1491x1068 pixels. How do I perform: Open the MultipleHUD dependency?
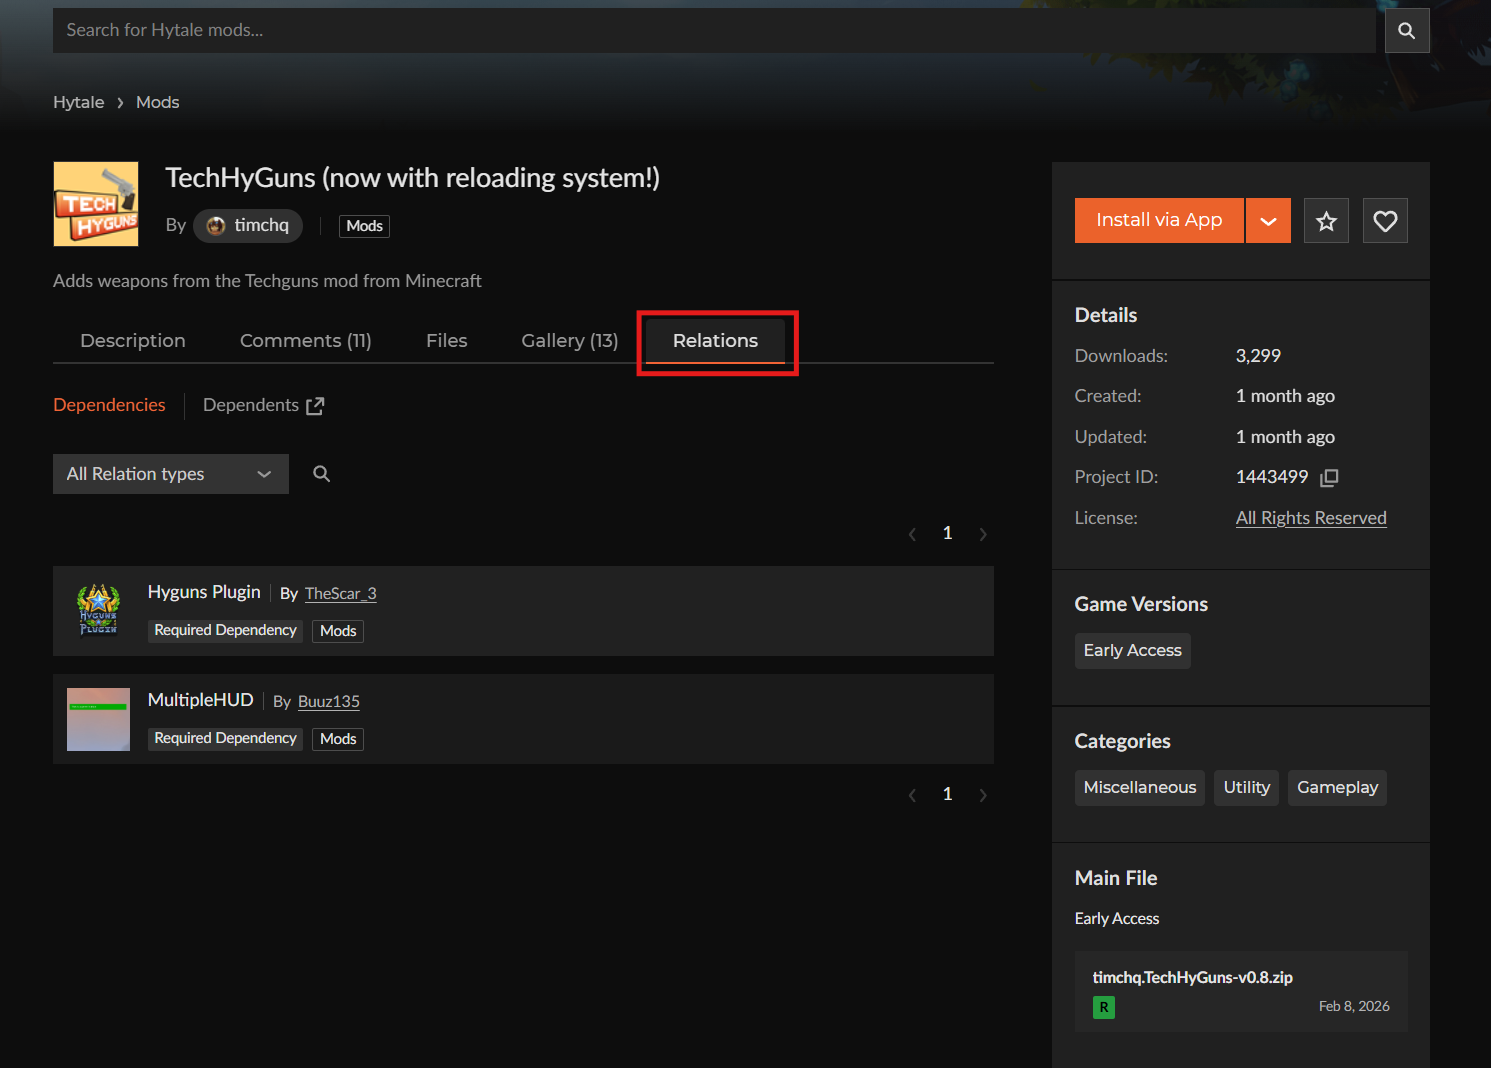point(201,700)
